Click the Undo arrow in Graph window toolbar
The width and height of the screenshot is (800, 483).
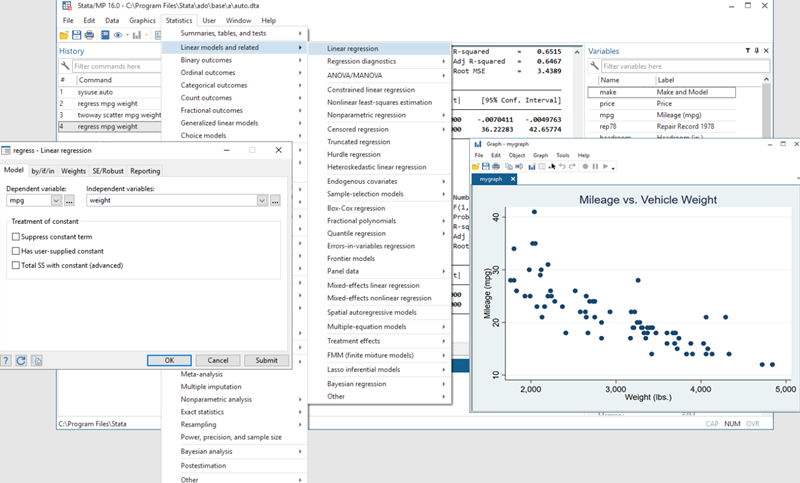click(x=562, y=166)
